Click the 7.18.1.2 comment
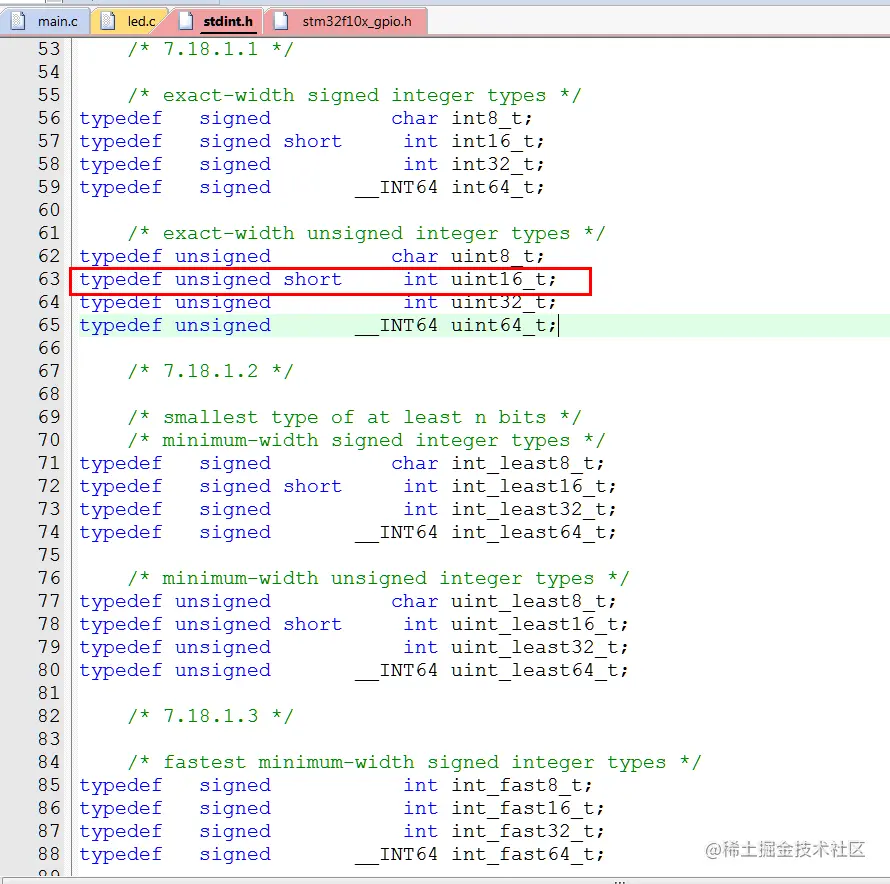 (211, 371)
